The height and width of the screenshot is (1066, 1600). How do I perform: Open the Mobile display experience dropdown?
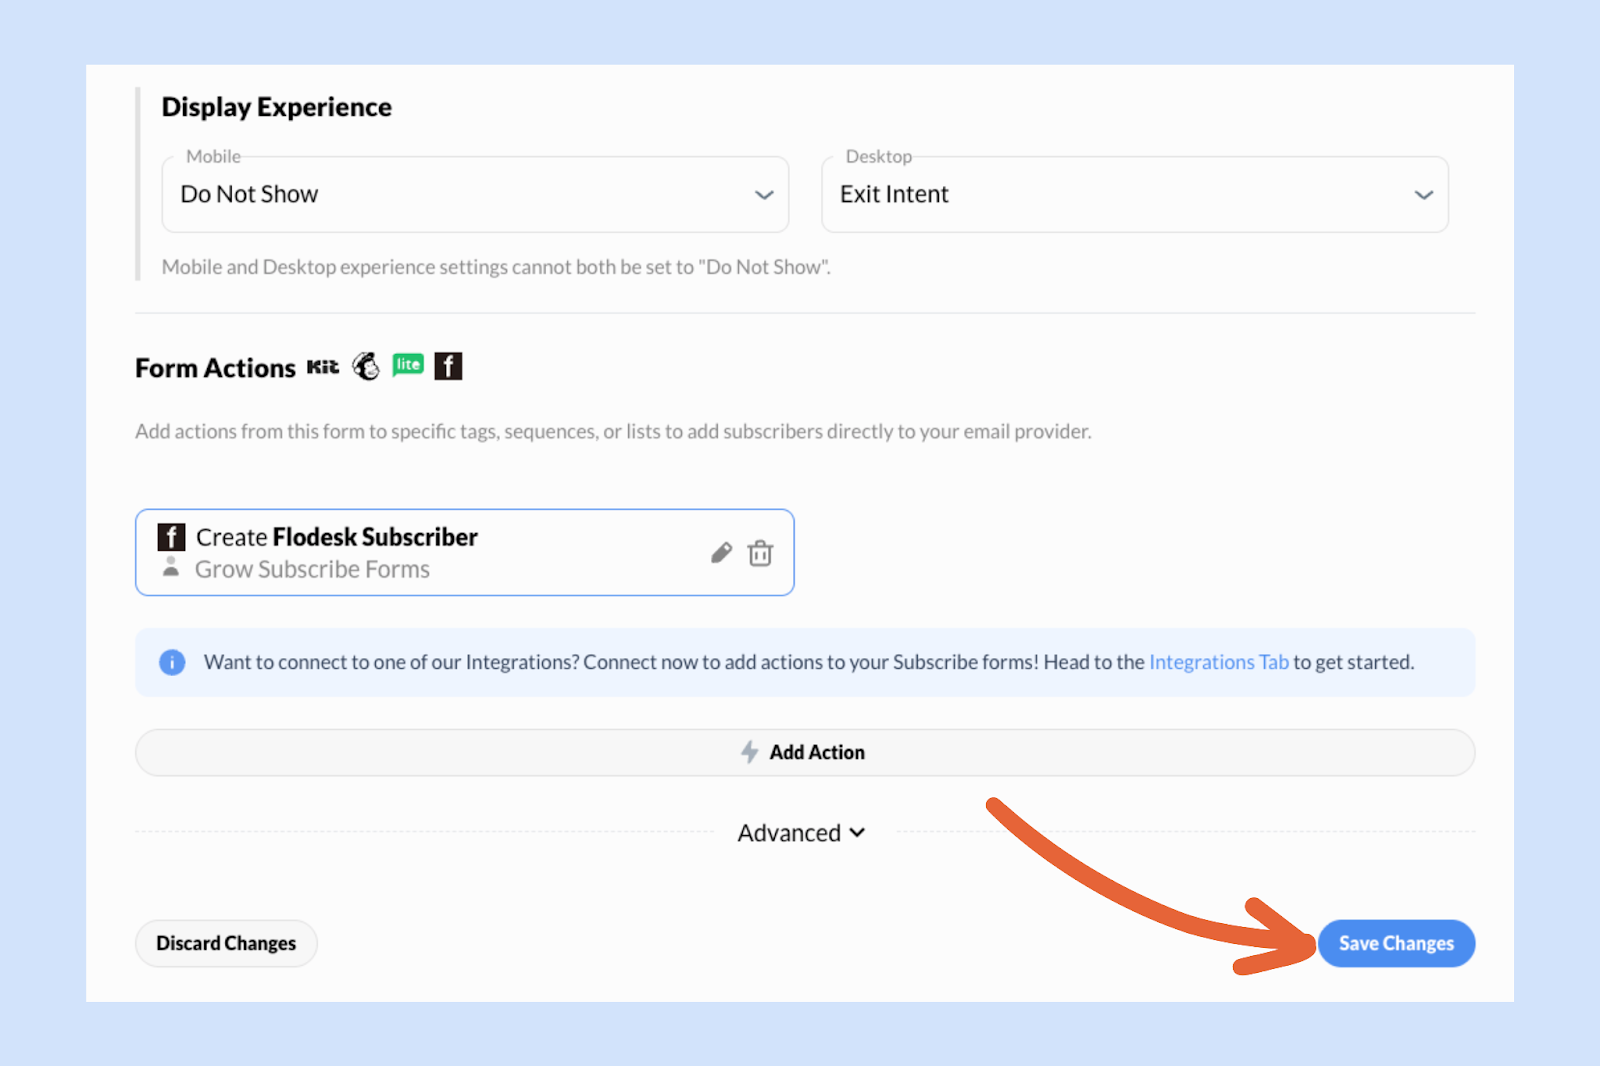point(475,195)
